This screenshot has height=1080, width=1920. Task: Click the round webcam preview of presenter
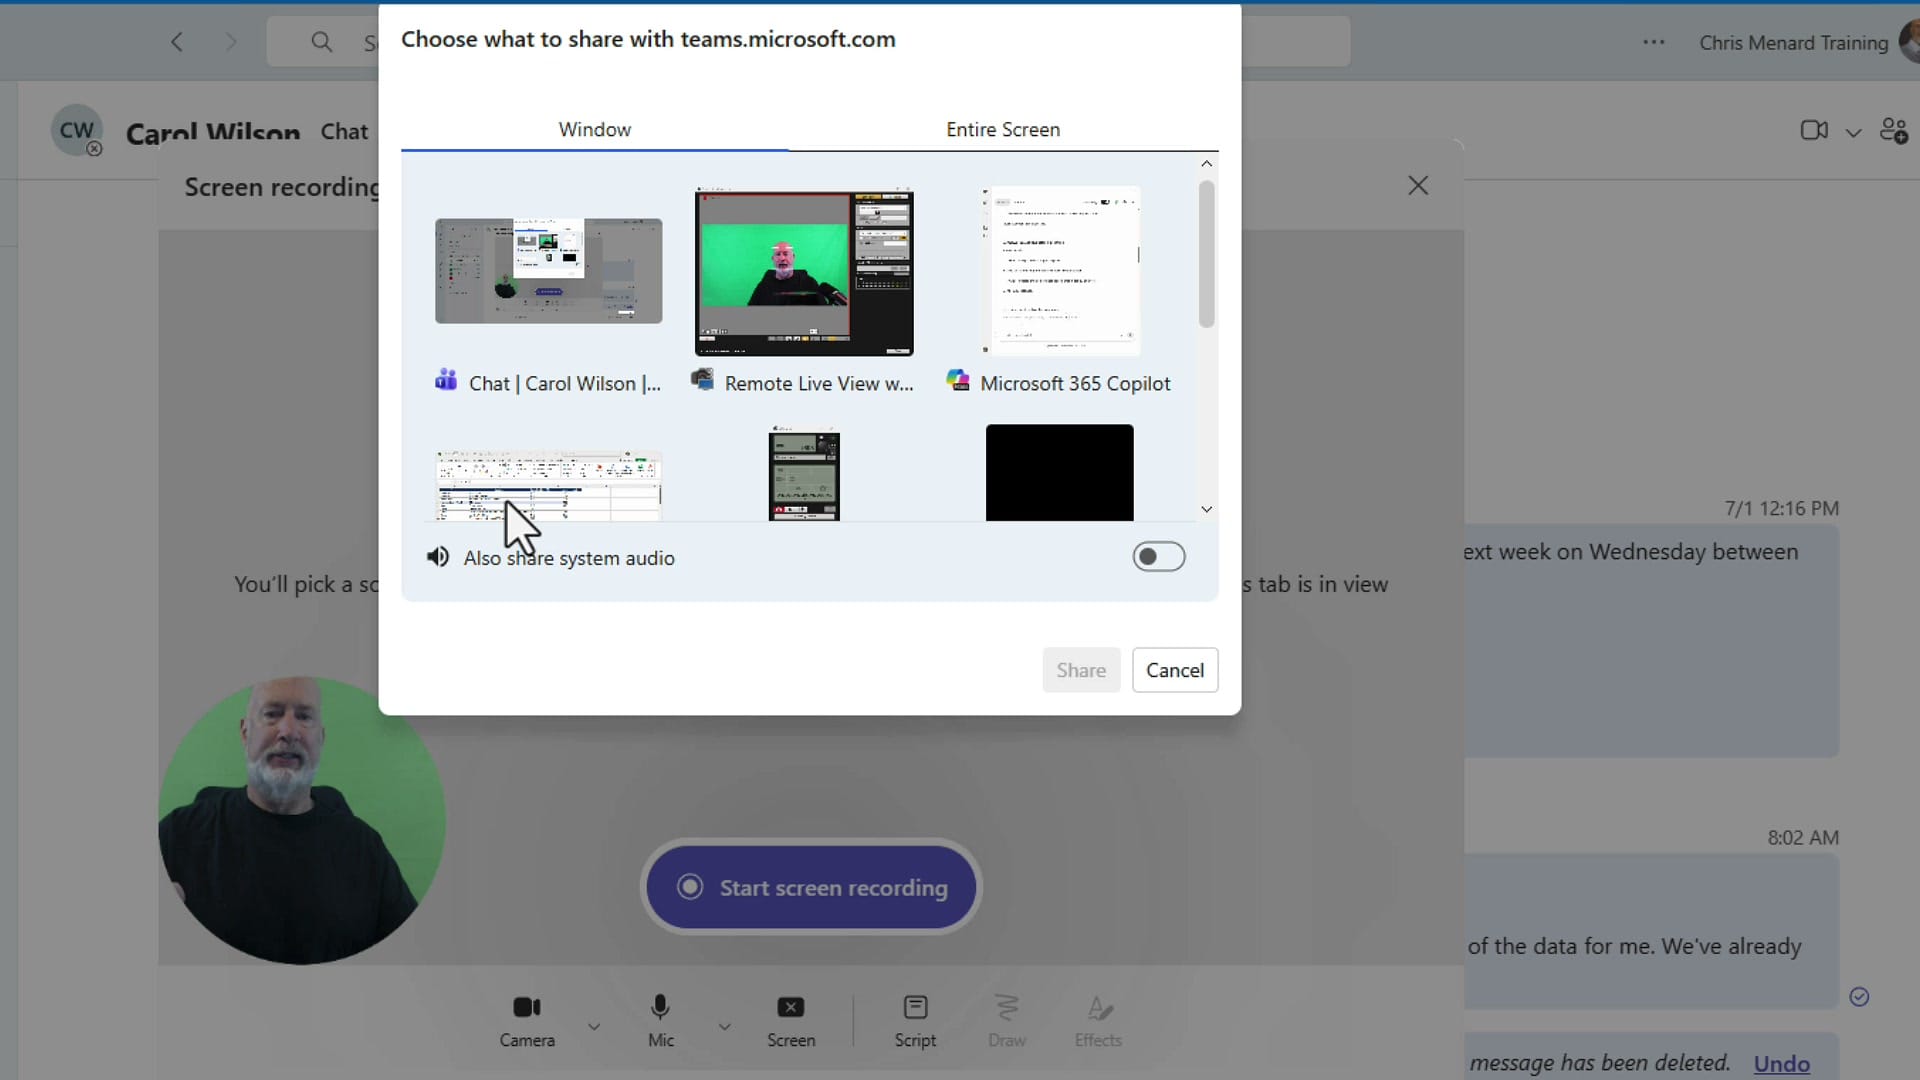[301, 821]
